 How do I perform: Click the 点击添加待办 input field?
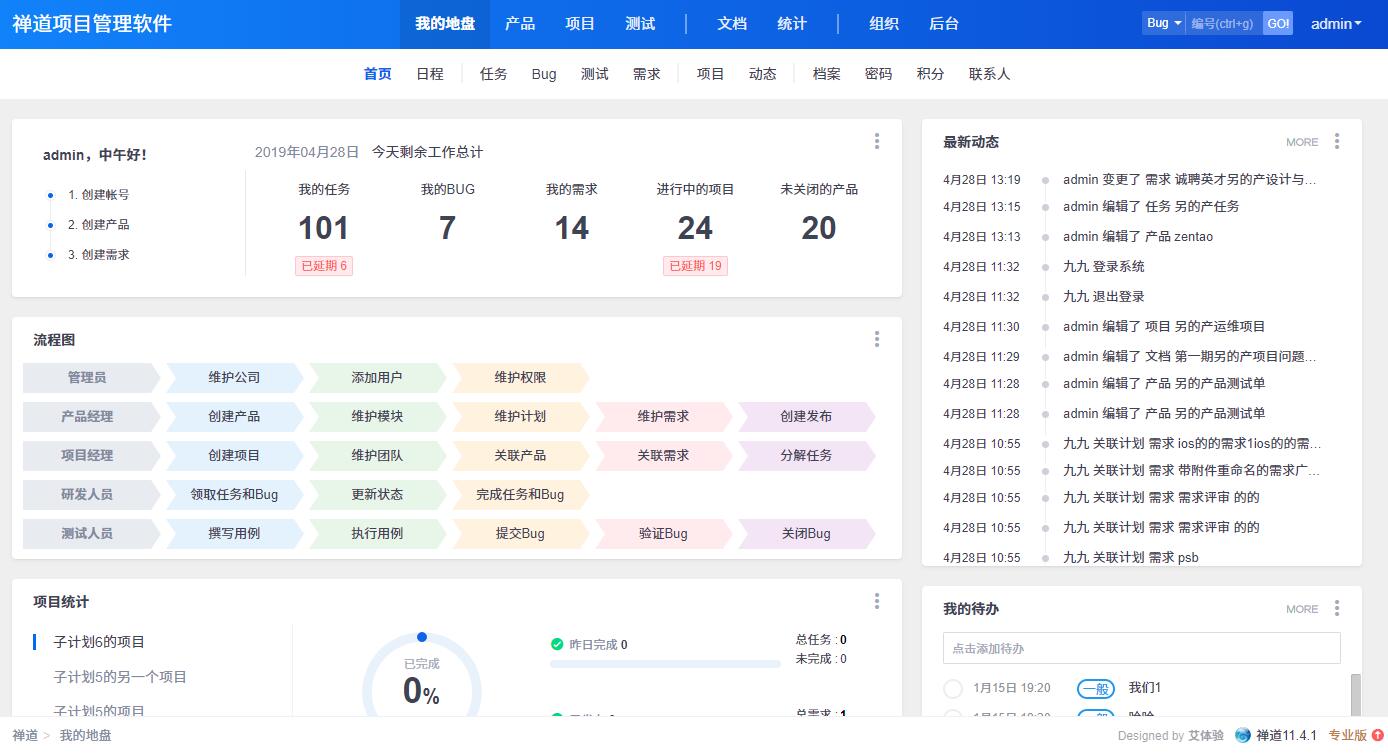coord(1141,648)
